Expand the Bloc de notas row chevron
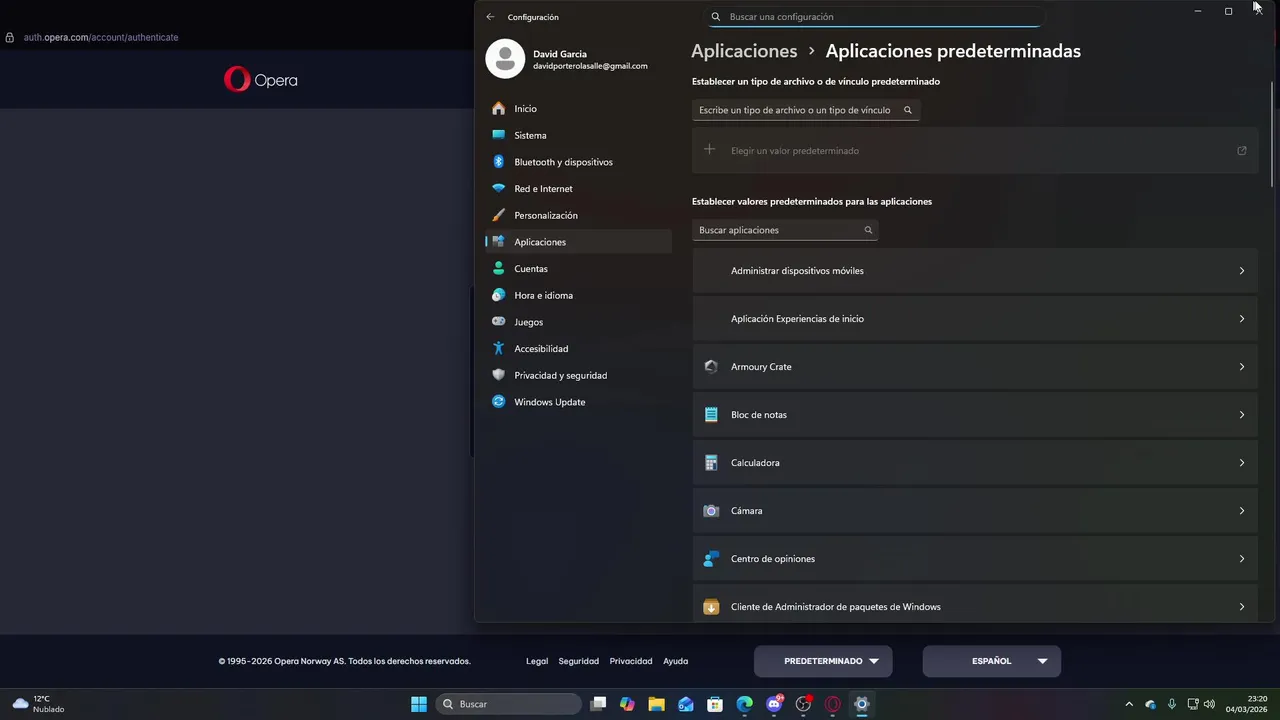Screen dimensions: 1280x720 point(1242,415)
